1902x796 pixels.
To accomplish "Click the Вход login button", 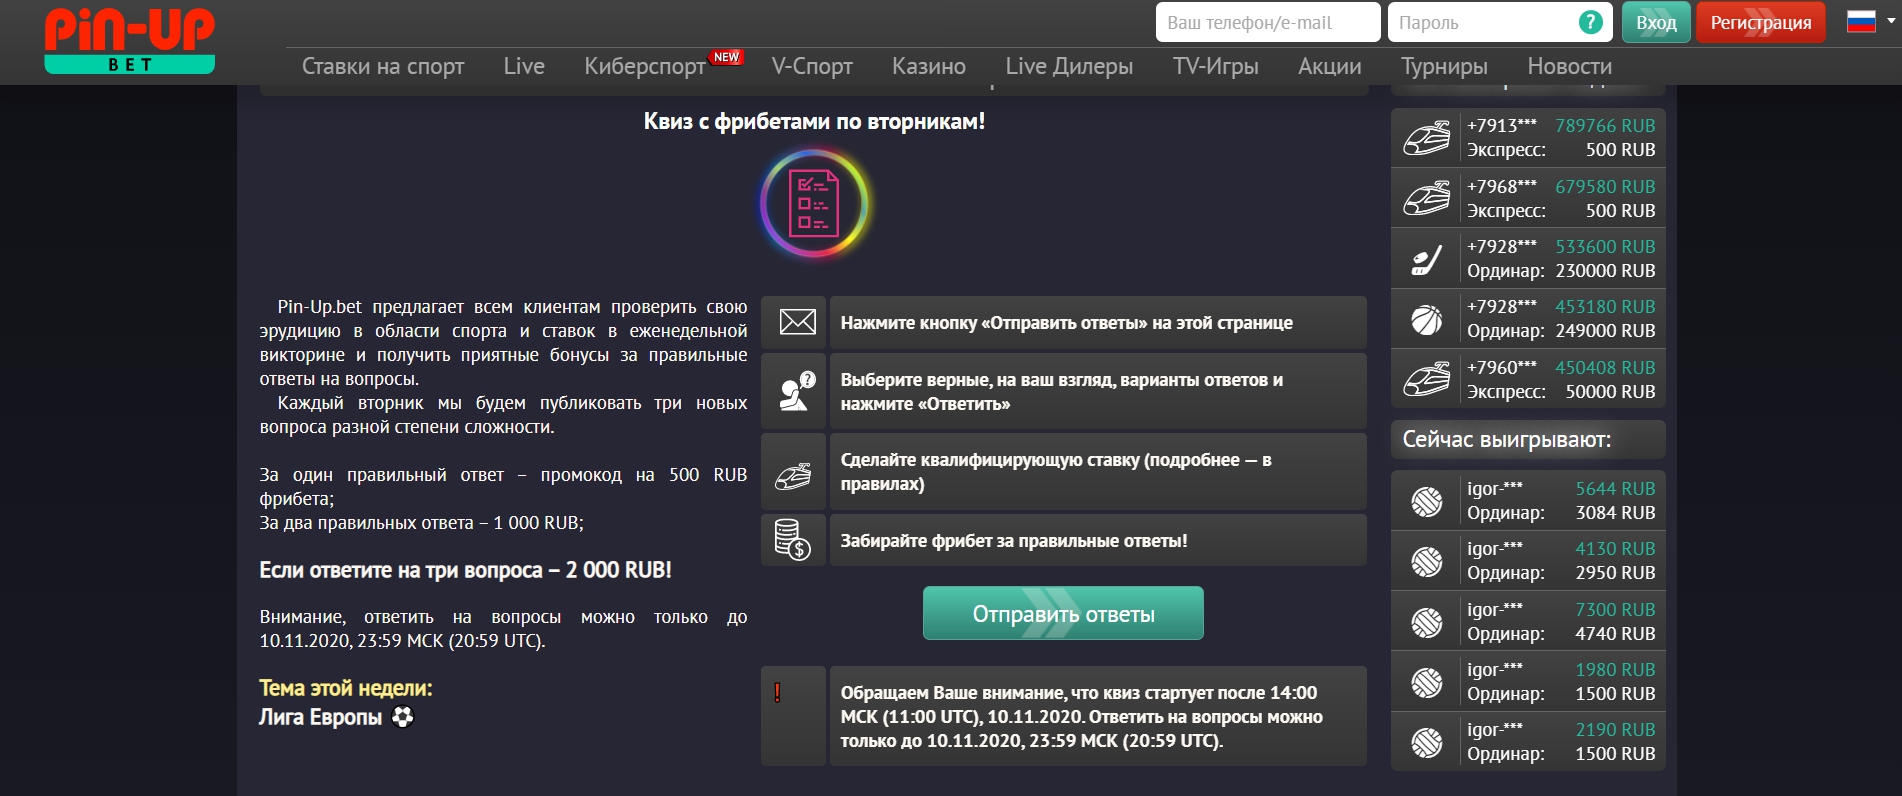I will point(1656,22).
